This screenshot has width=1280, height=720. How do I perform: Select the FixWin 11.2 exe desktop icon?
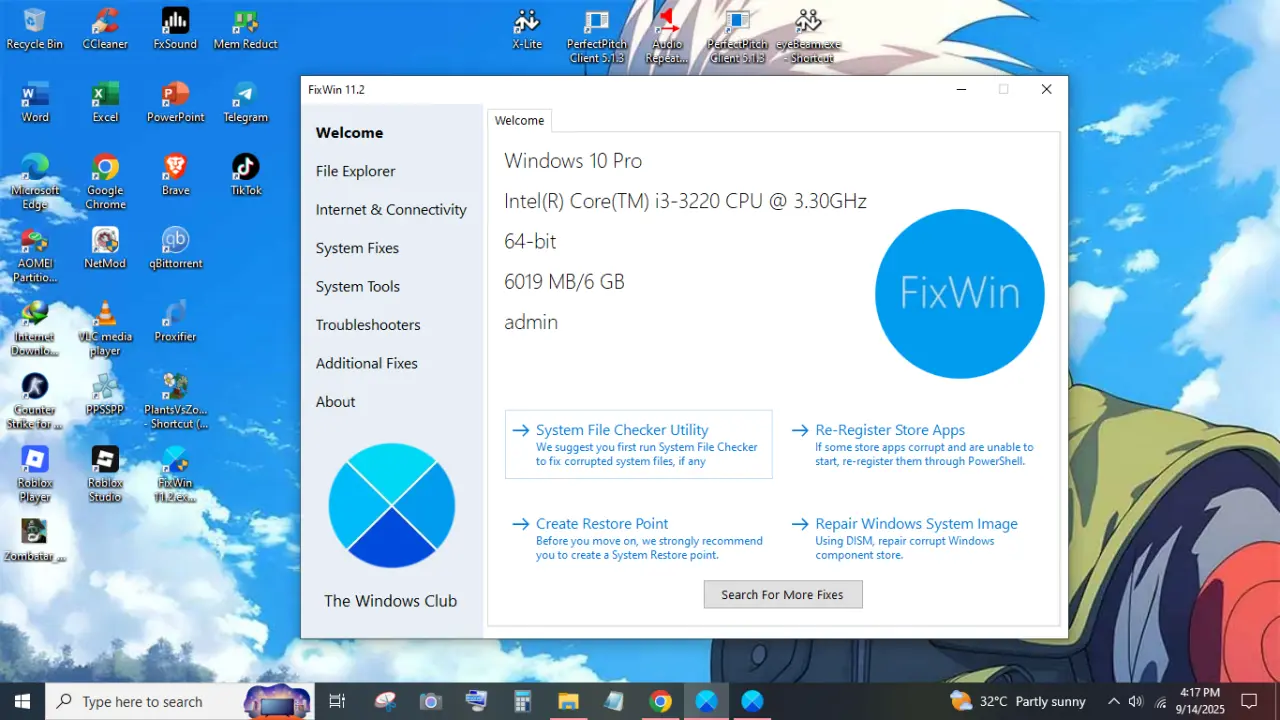[x=175, y=474]
